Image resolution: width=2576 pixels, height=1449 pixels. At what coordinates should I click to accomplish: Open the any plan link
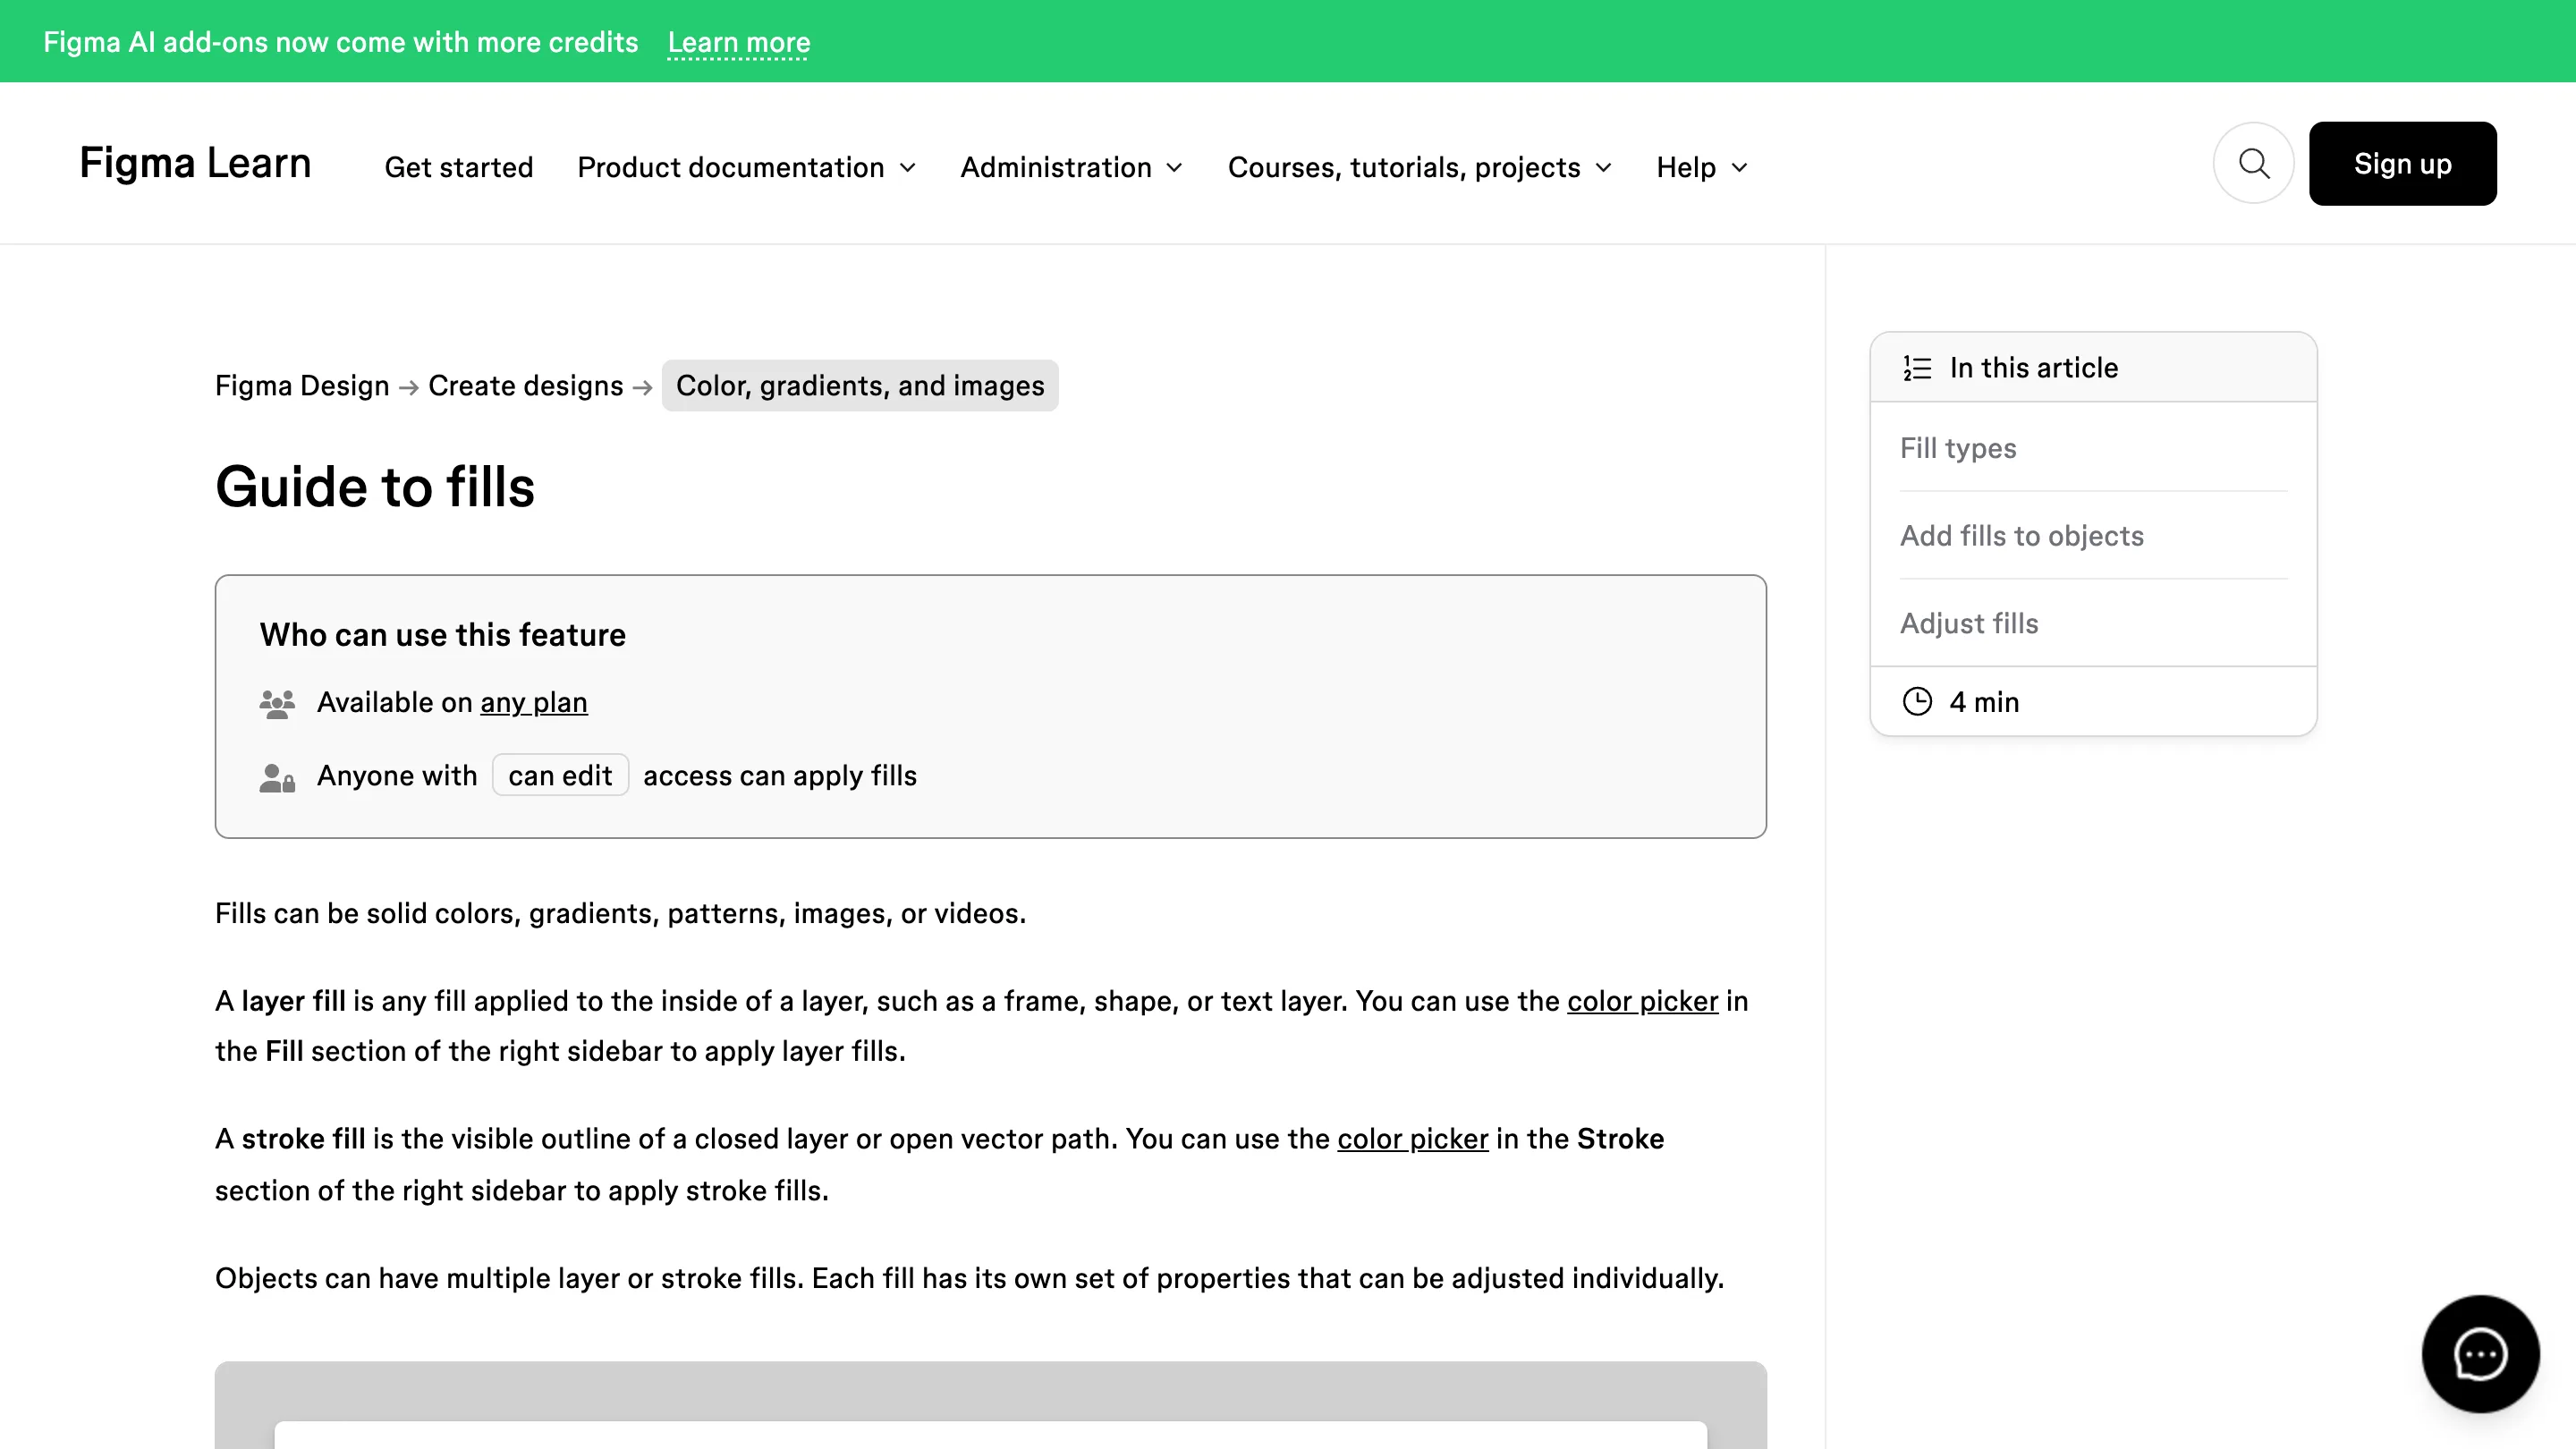[x=534, y=703]
